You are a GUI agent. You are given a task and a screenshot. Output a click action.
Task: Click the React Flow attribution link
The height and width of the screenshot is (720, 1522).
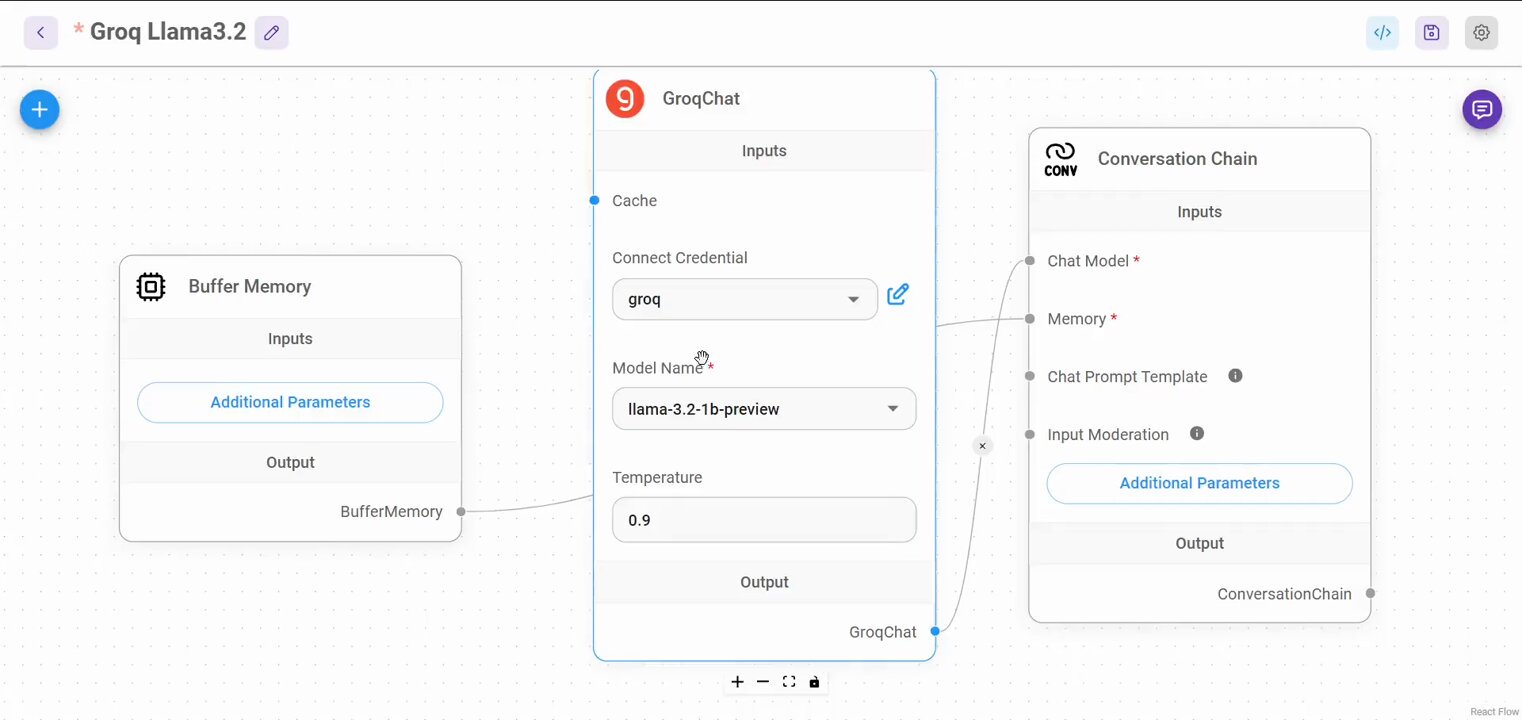click(1494, 712)
